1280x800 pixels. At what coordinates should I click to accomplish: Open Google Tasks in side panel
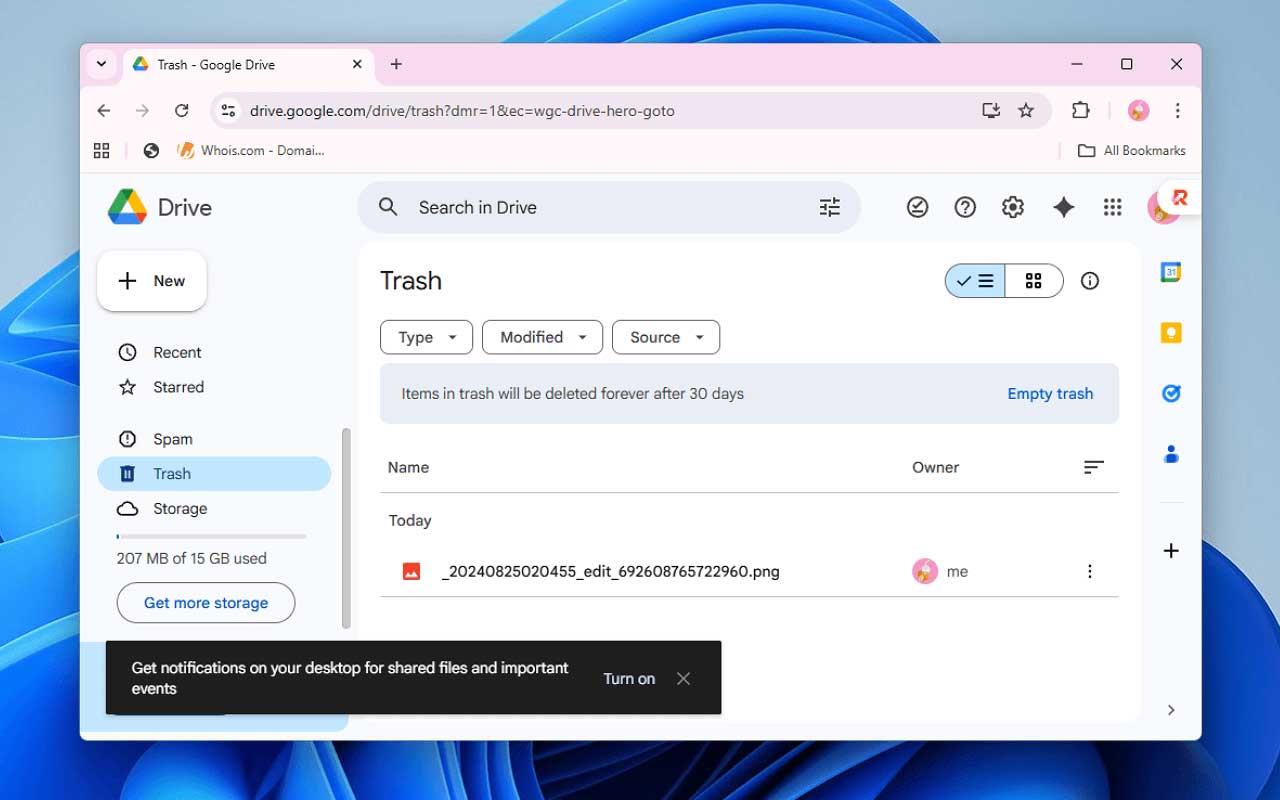coord(1171,394)
